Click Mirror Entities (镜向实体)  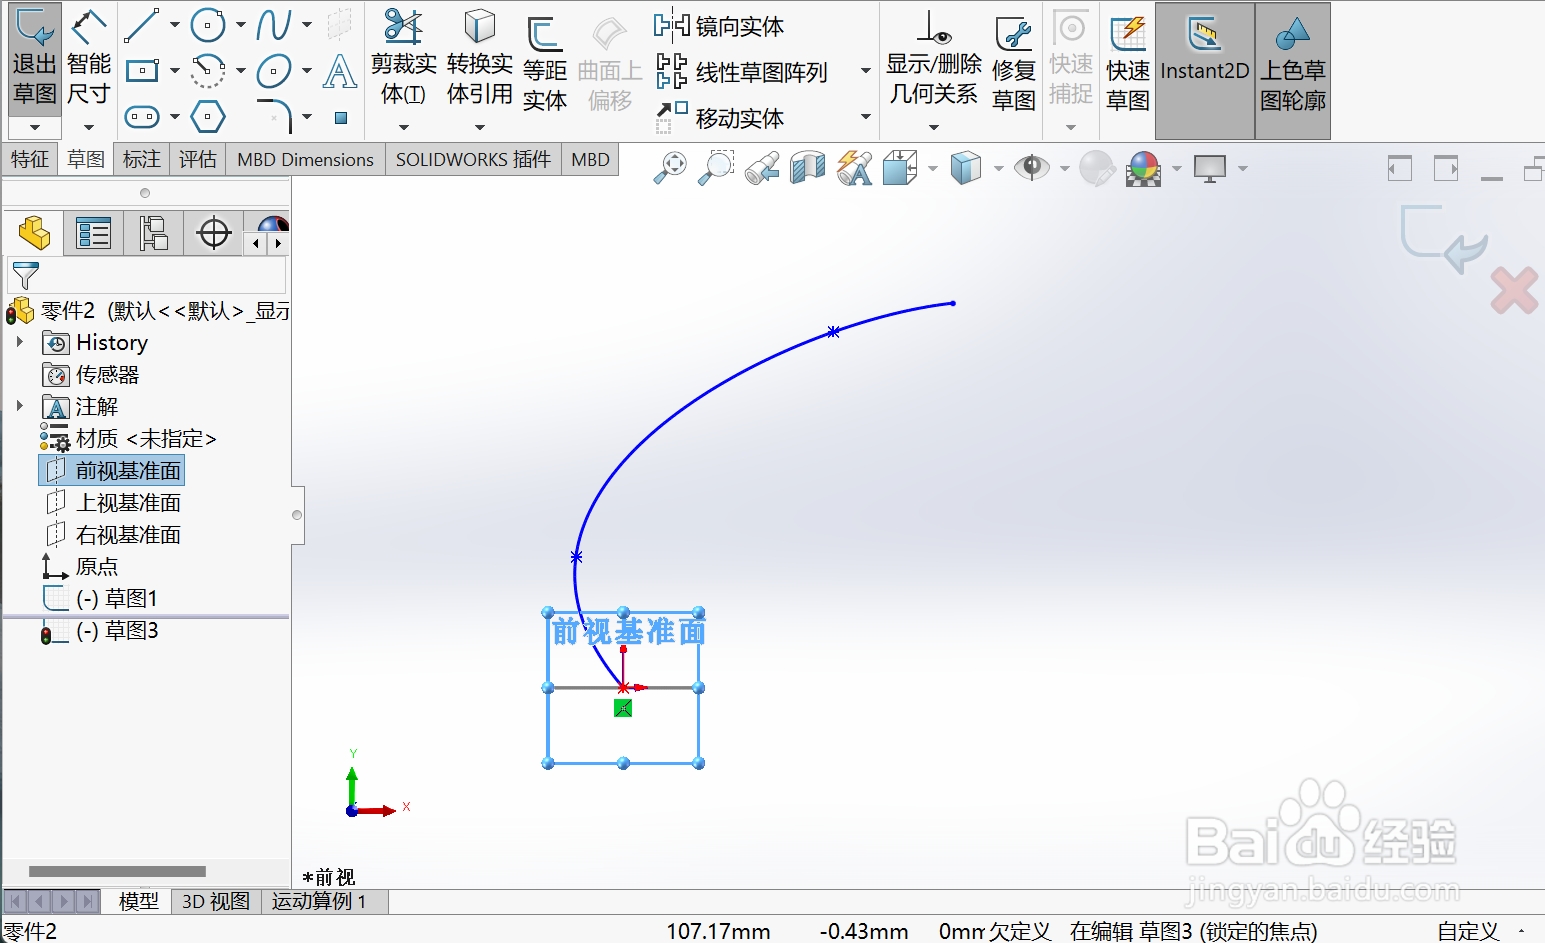coord(720,26)
